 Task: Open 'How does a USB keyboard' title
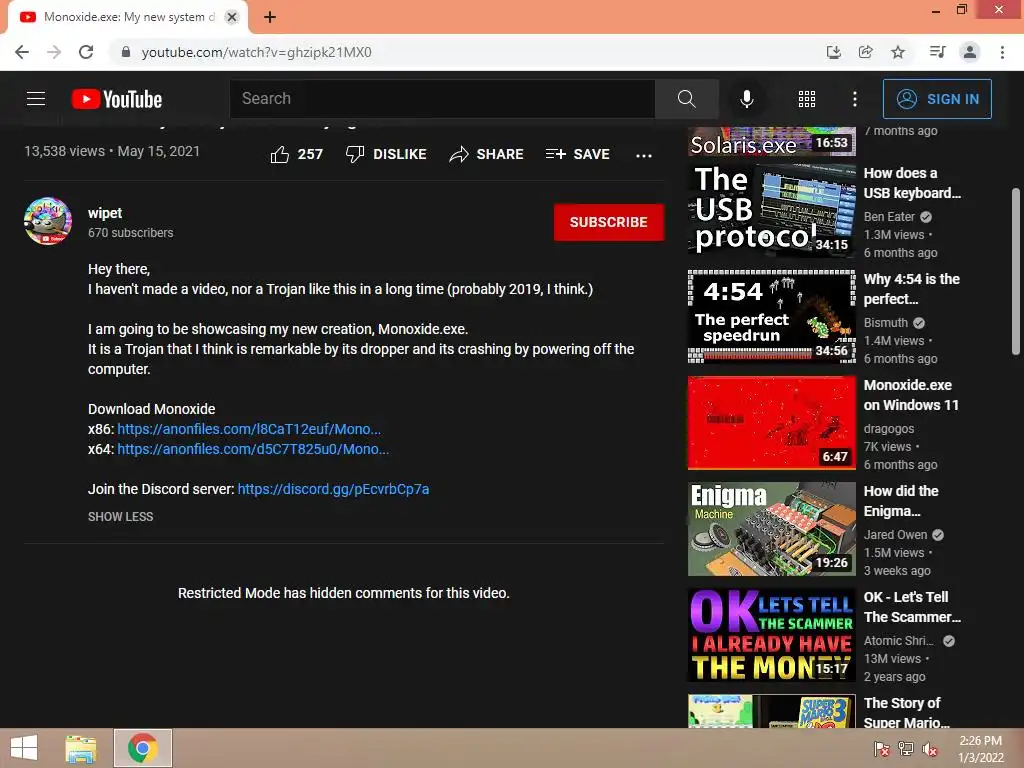tap(912, 183)
